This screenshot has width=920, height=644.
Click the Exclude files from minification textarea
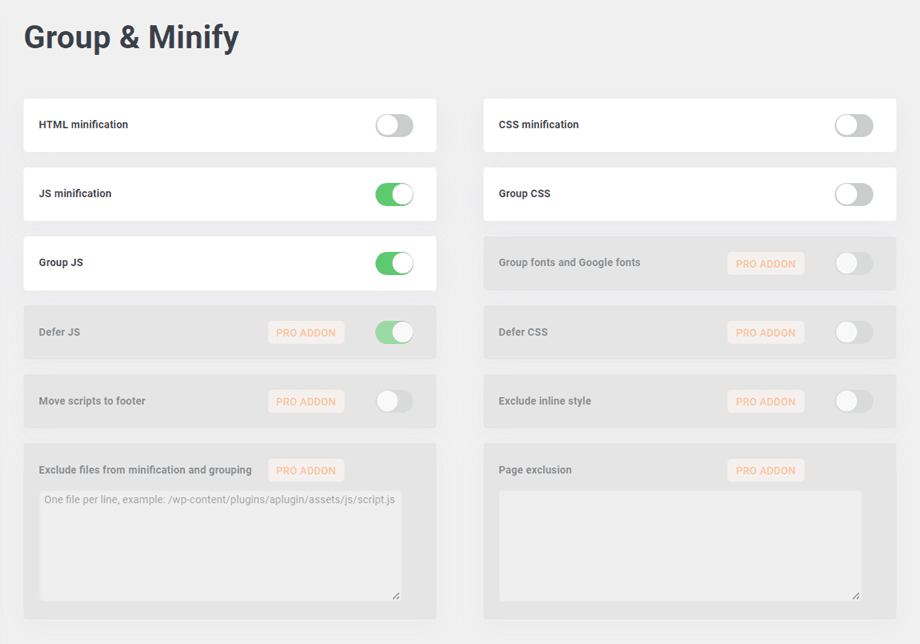coord(220,545)
